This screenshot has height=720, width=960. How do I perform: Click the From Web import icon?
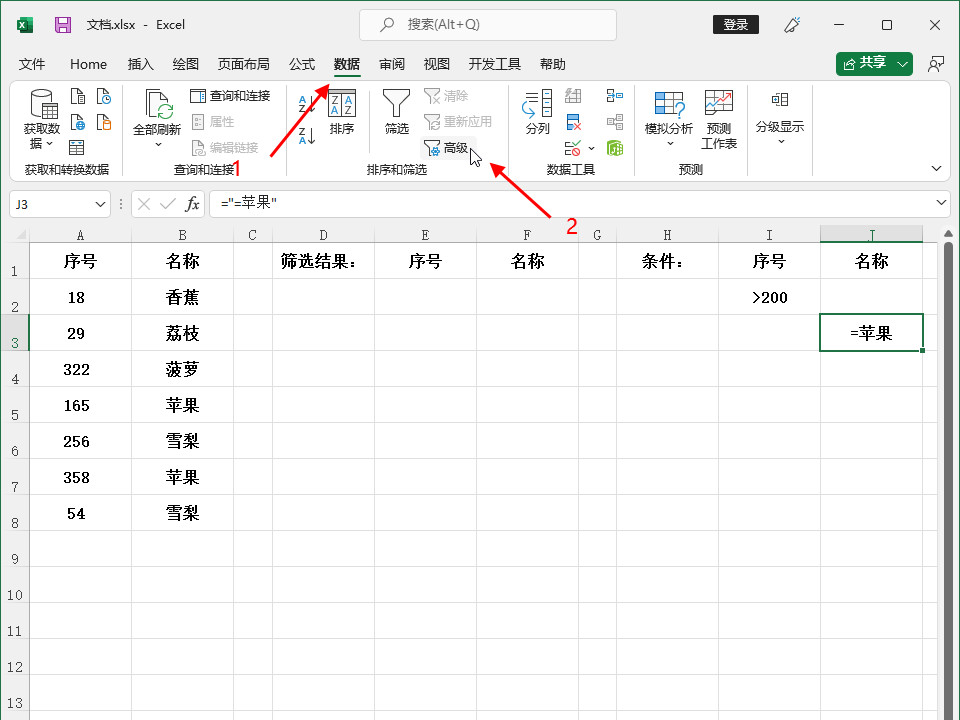pos(78,122)
